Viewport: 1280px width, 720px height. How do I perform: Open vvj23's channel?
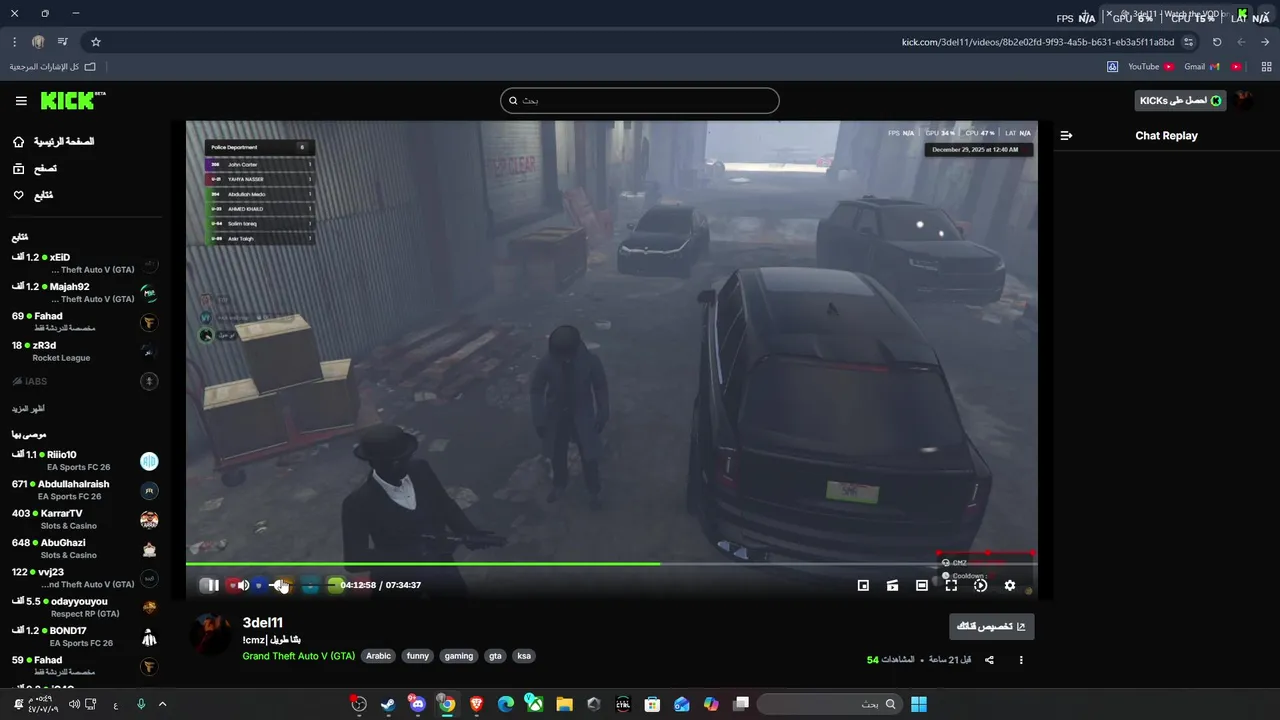pos(85,578)
